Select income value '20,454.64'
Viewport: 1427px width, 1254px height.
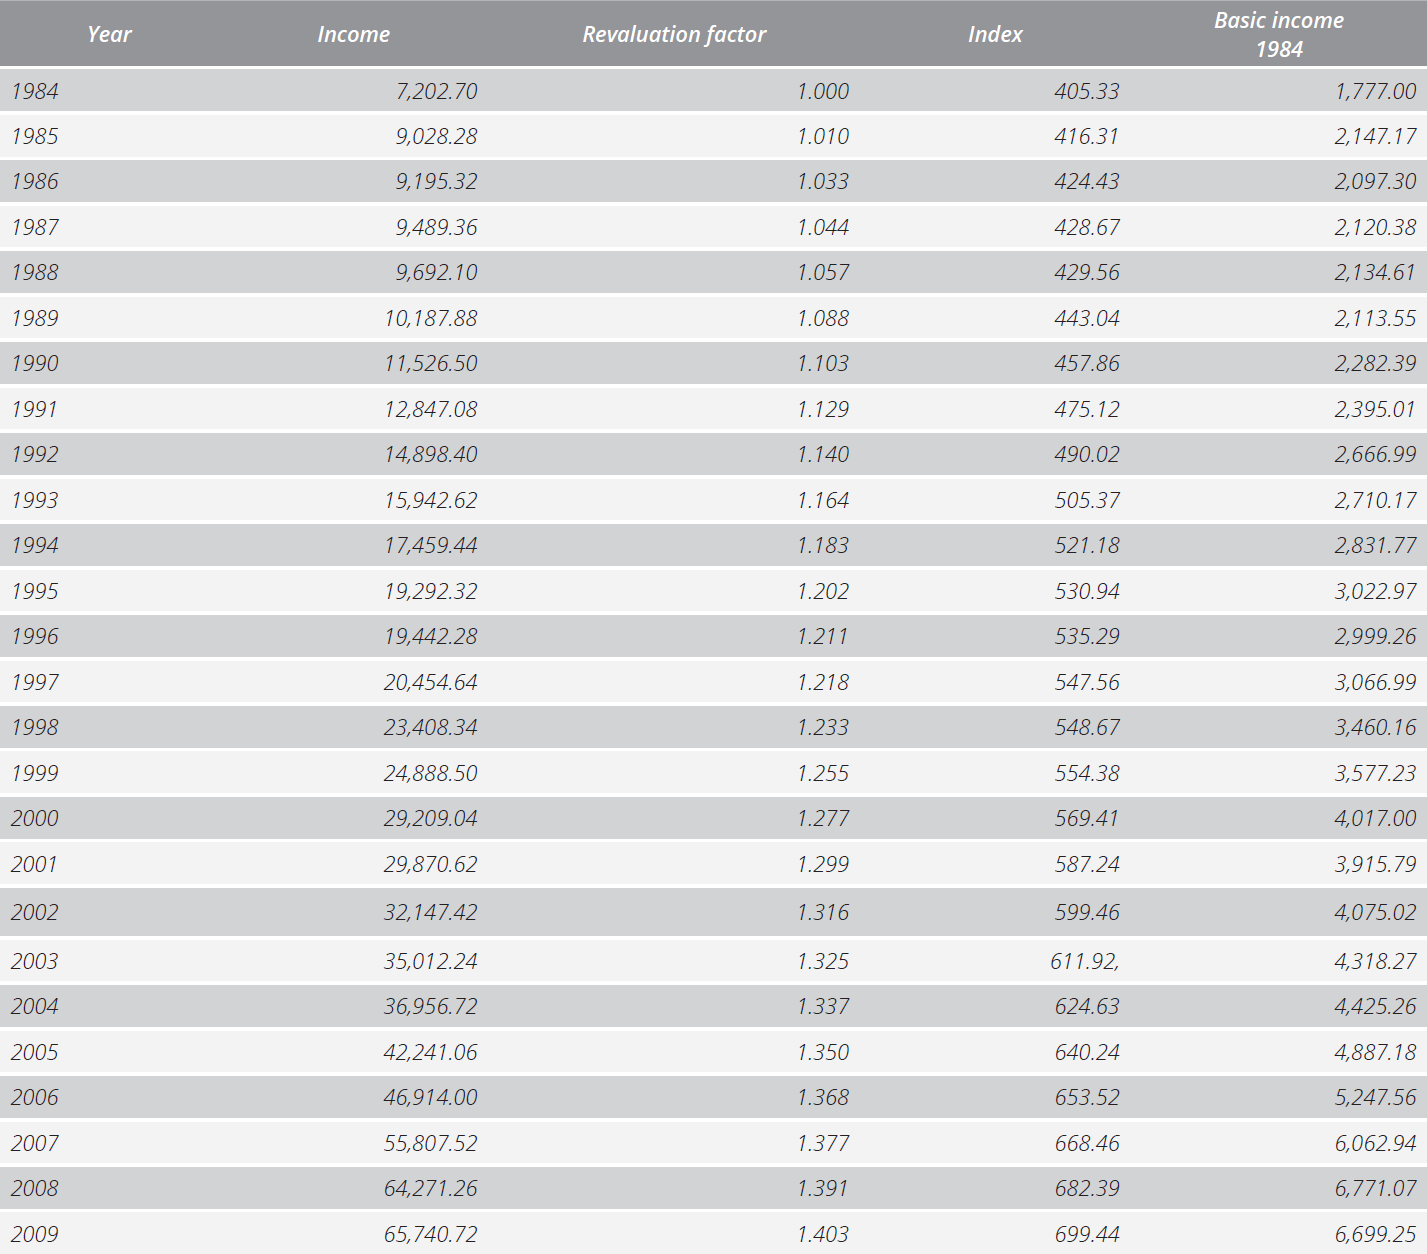(431, 682)
